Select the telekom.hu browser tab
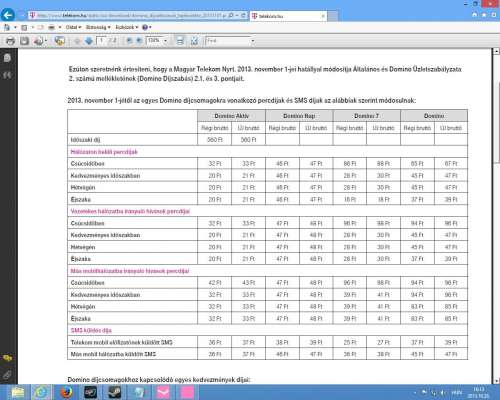Screen dimensions: 500x400 coord(288,16)
